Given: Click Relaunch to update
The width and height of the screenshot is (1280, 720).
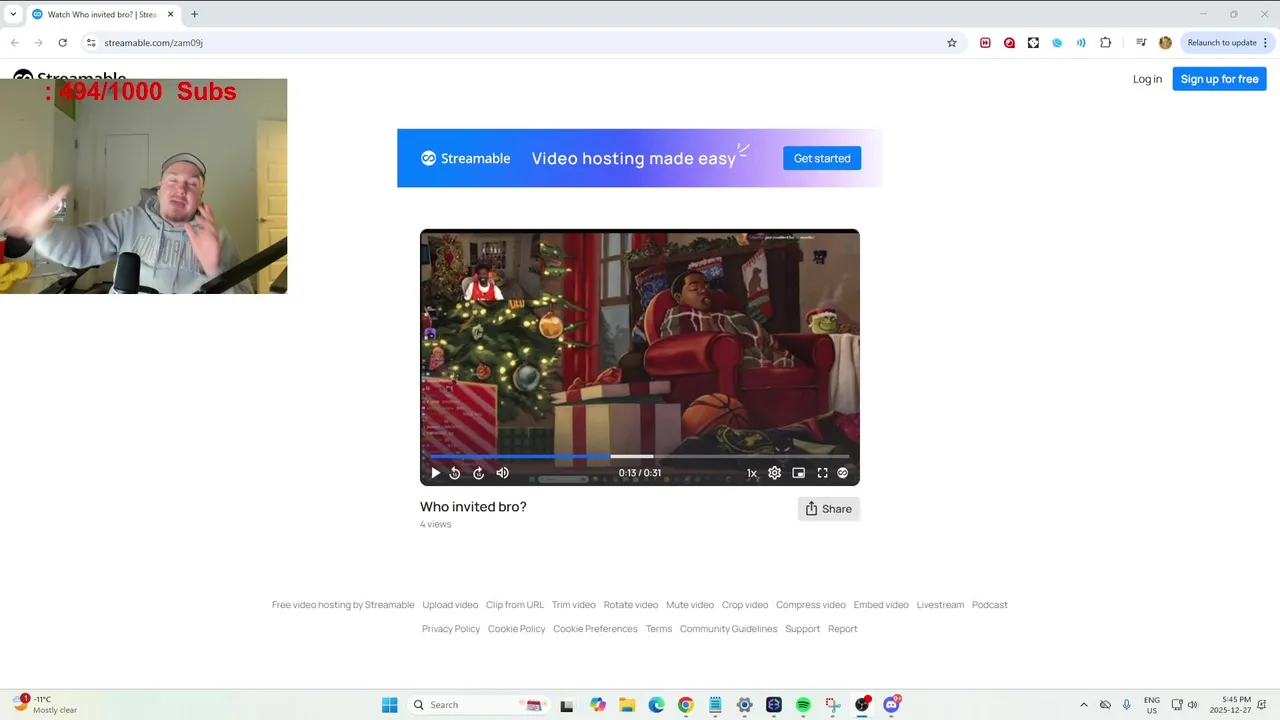Looking at the screenshot, I should pyautogui.click(x=1222, y=43).
